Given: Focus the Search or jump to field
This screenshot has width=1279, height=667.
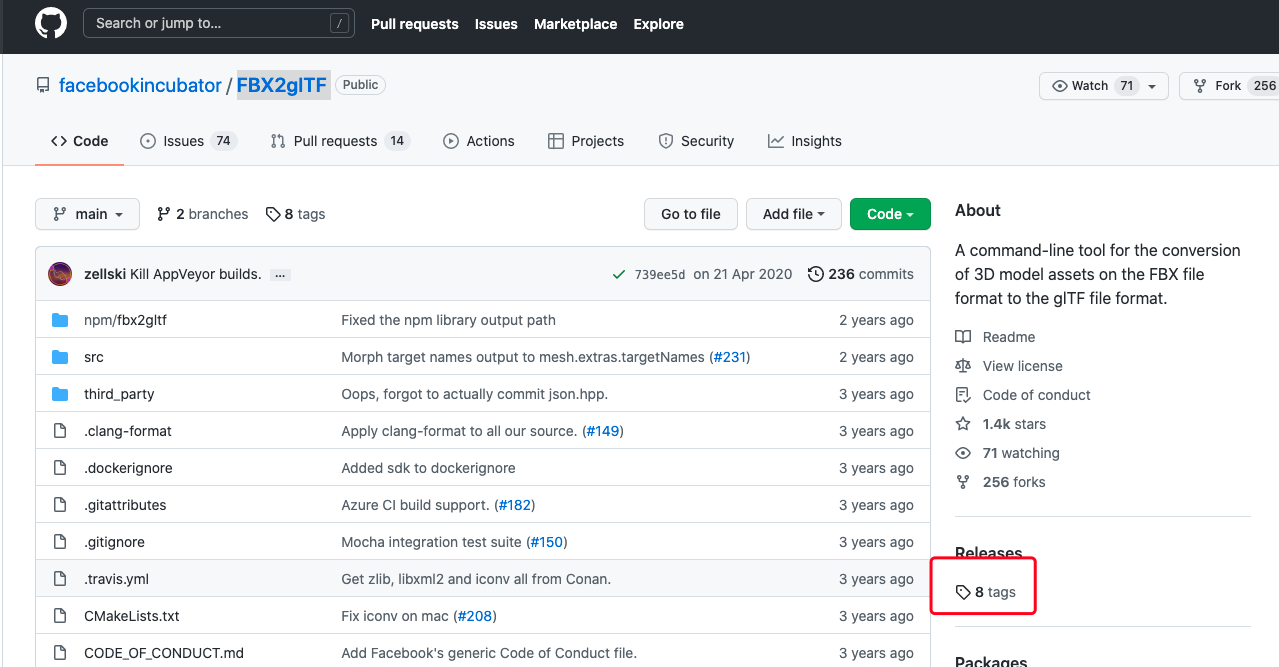Looking at the screenshot, I should coord(218,23).
